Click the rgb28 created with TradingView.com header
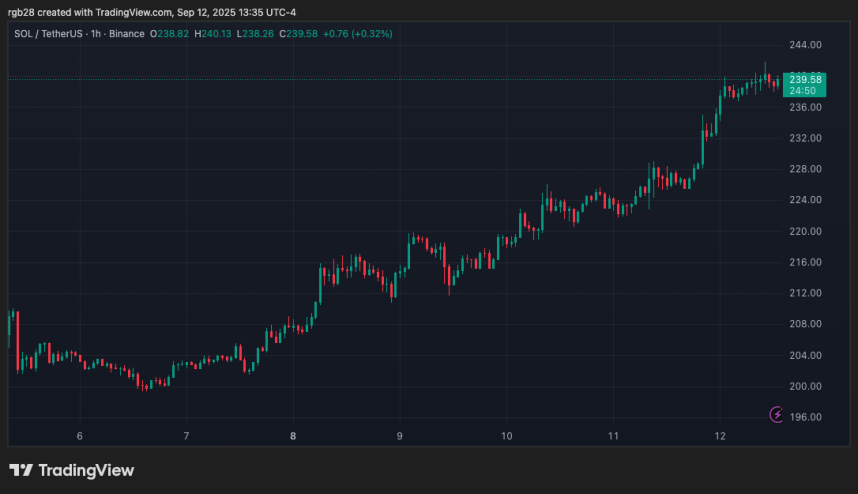This screenshot has width=858, height=494. (150, 11)
